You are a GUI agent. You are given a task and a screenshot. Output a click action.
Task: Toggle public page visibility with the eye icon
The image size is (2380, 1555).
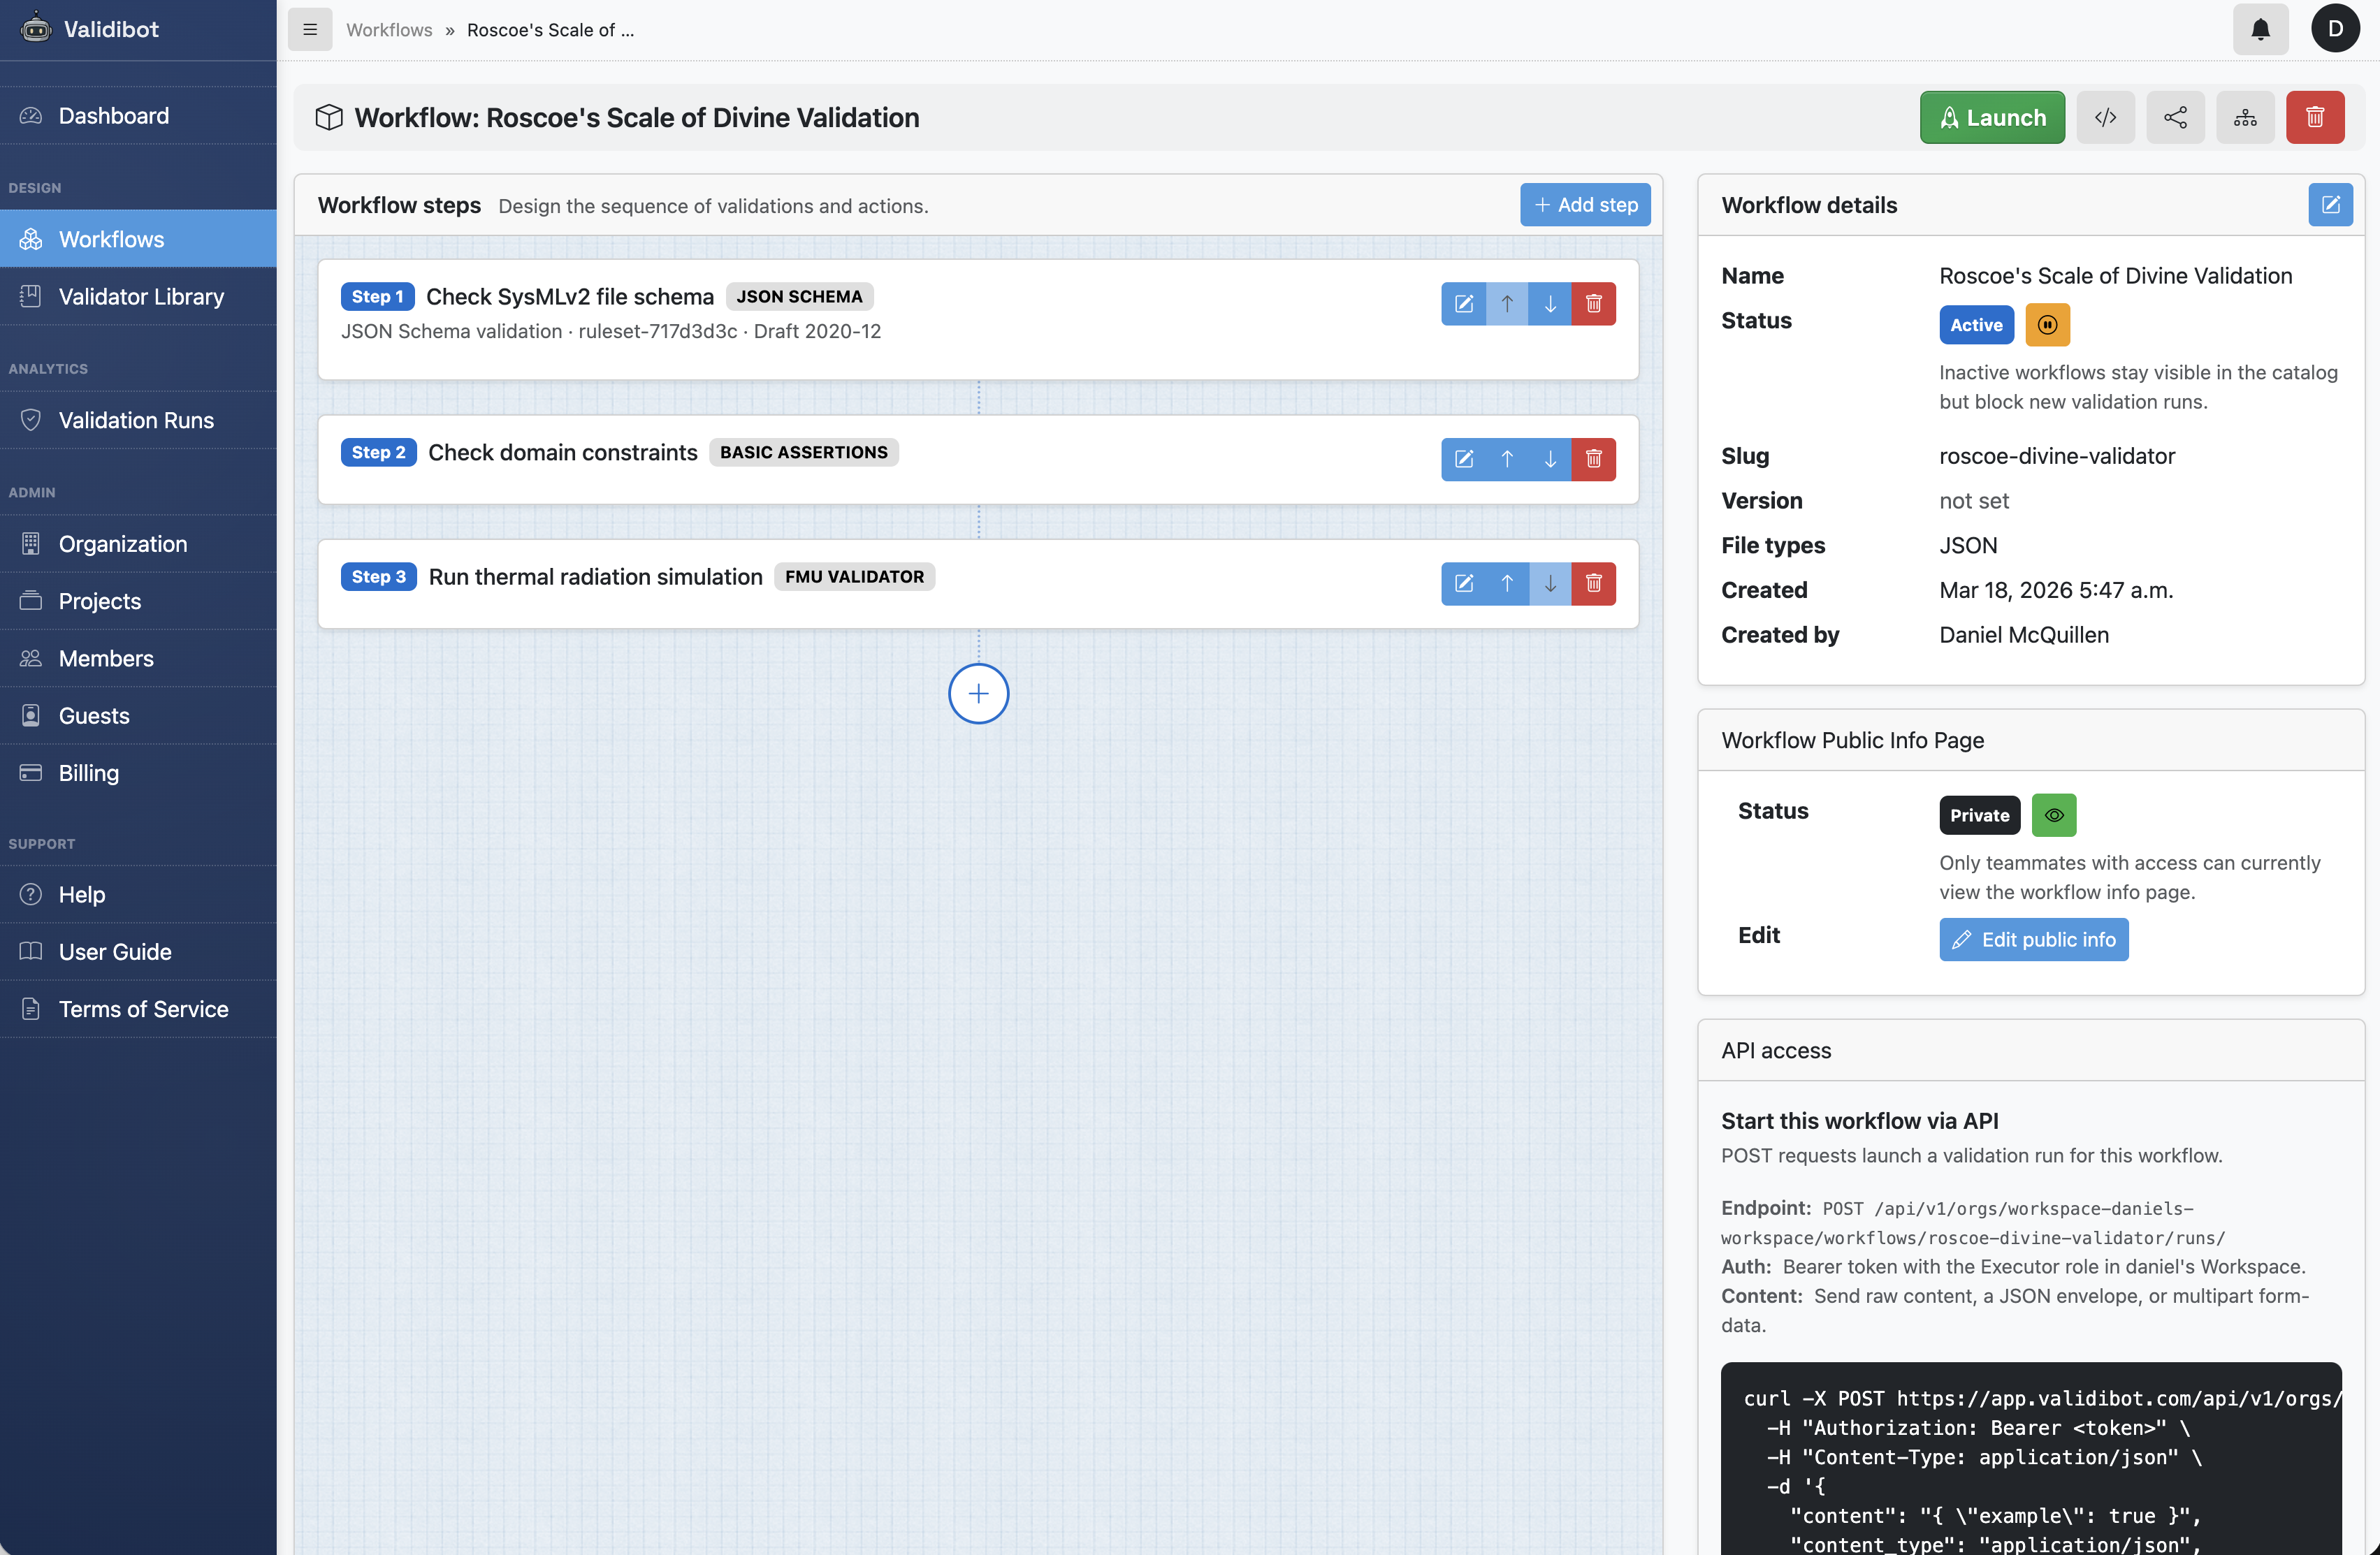pos(2055,815)
